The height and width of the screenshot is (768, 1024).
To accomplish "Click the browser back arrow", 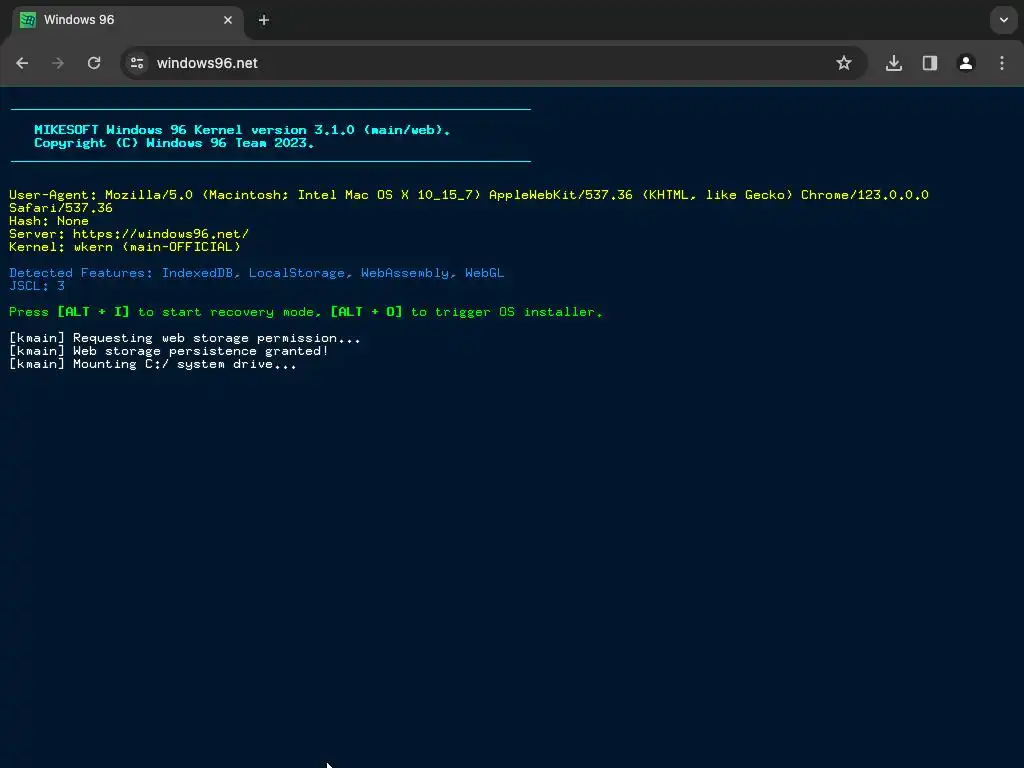I will point(22,63).
